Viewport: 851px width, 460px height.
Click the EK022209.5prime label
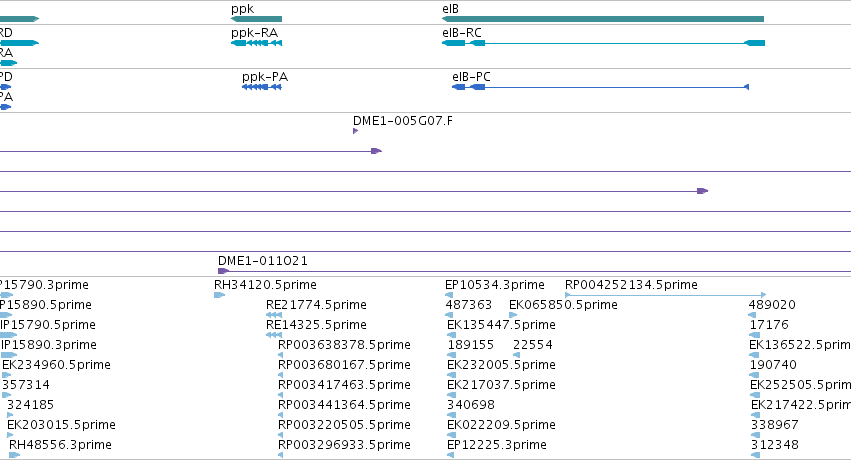coord(501,425)
